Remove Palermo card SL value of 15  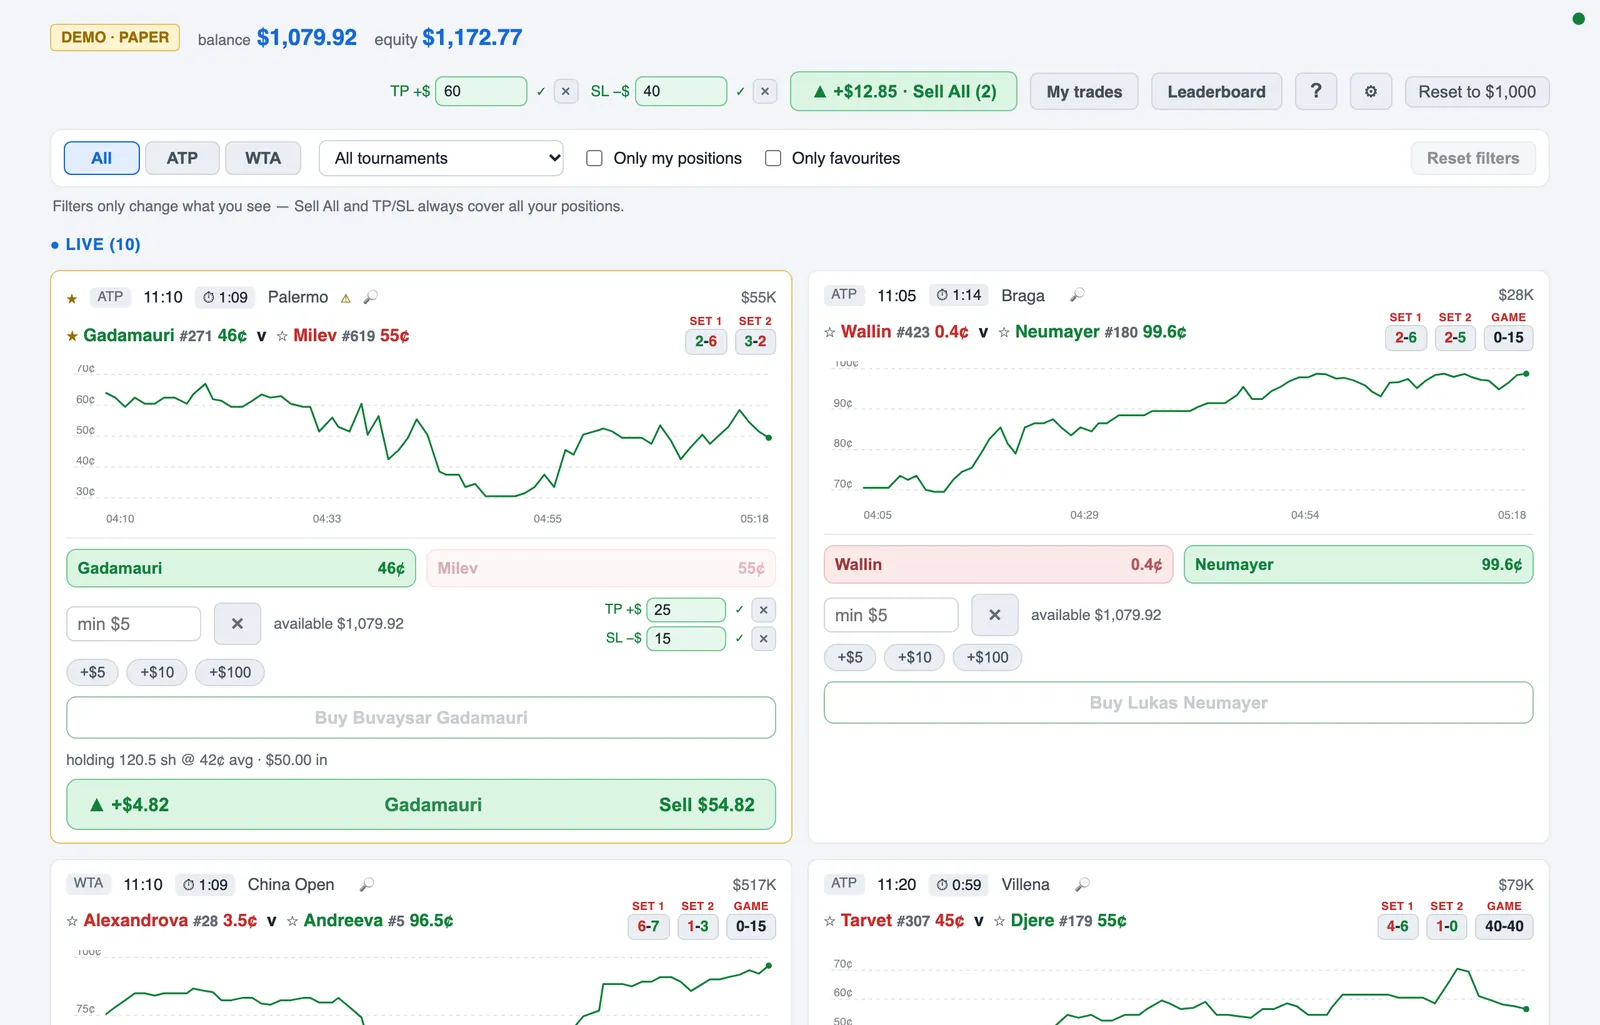point(764,639)
